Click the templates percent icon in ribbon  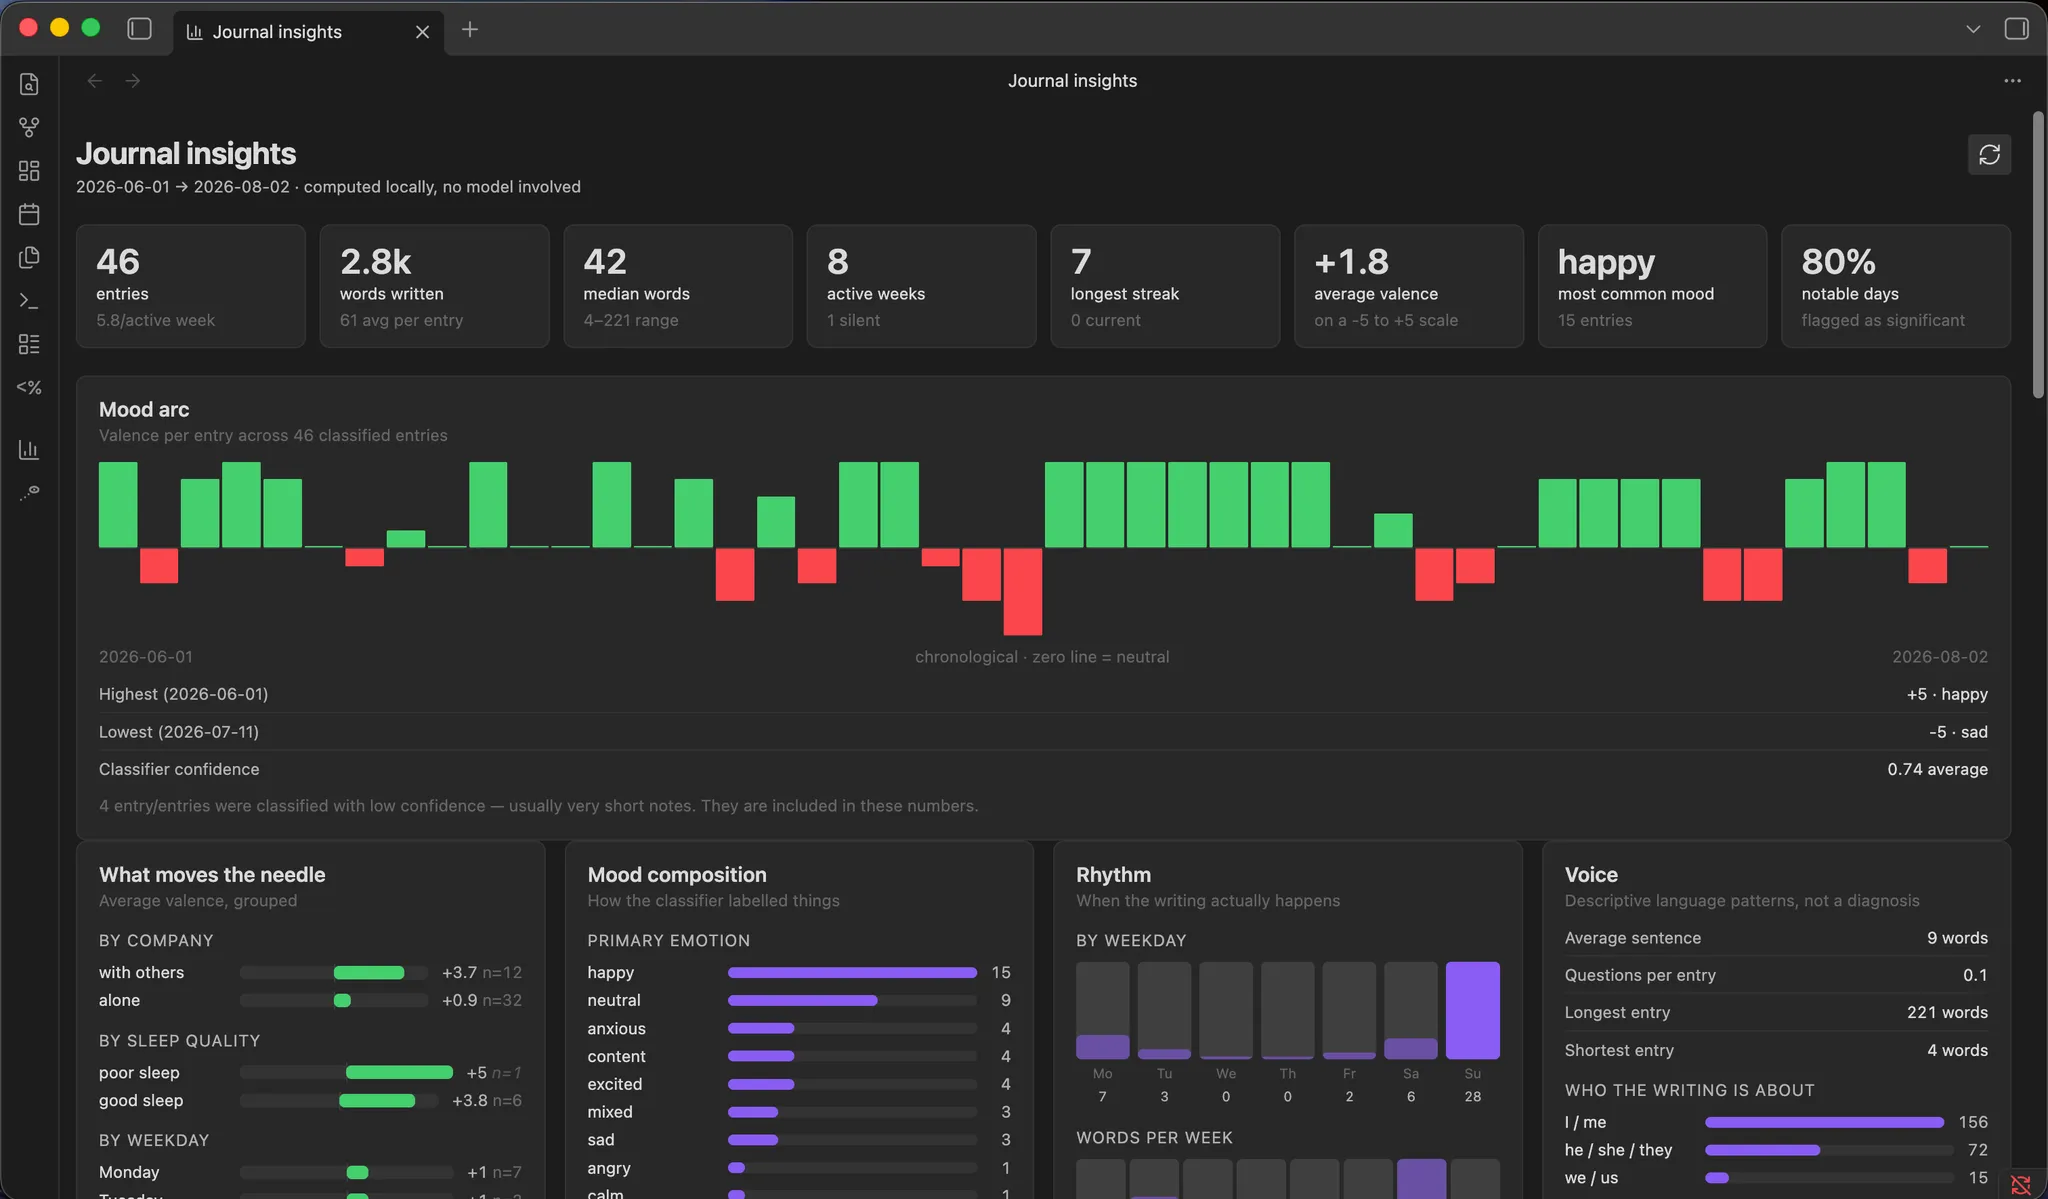point(29,387)
